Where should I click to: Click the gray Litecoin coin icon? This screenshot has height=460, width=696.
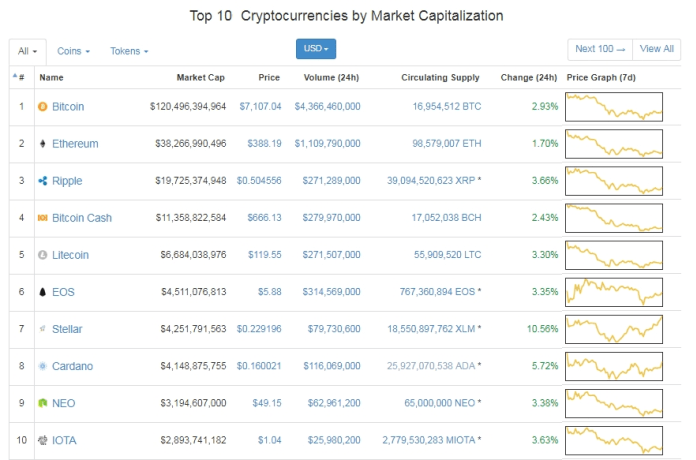pyautogui.click(x=42, y=255)
